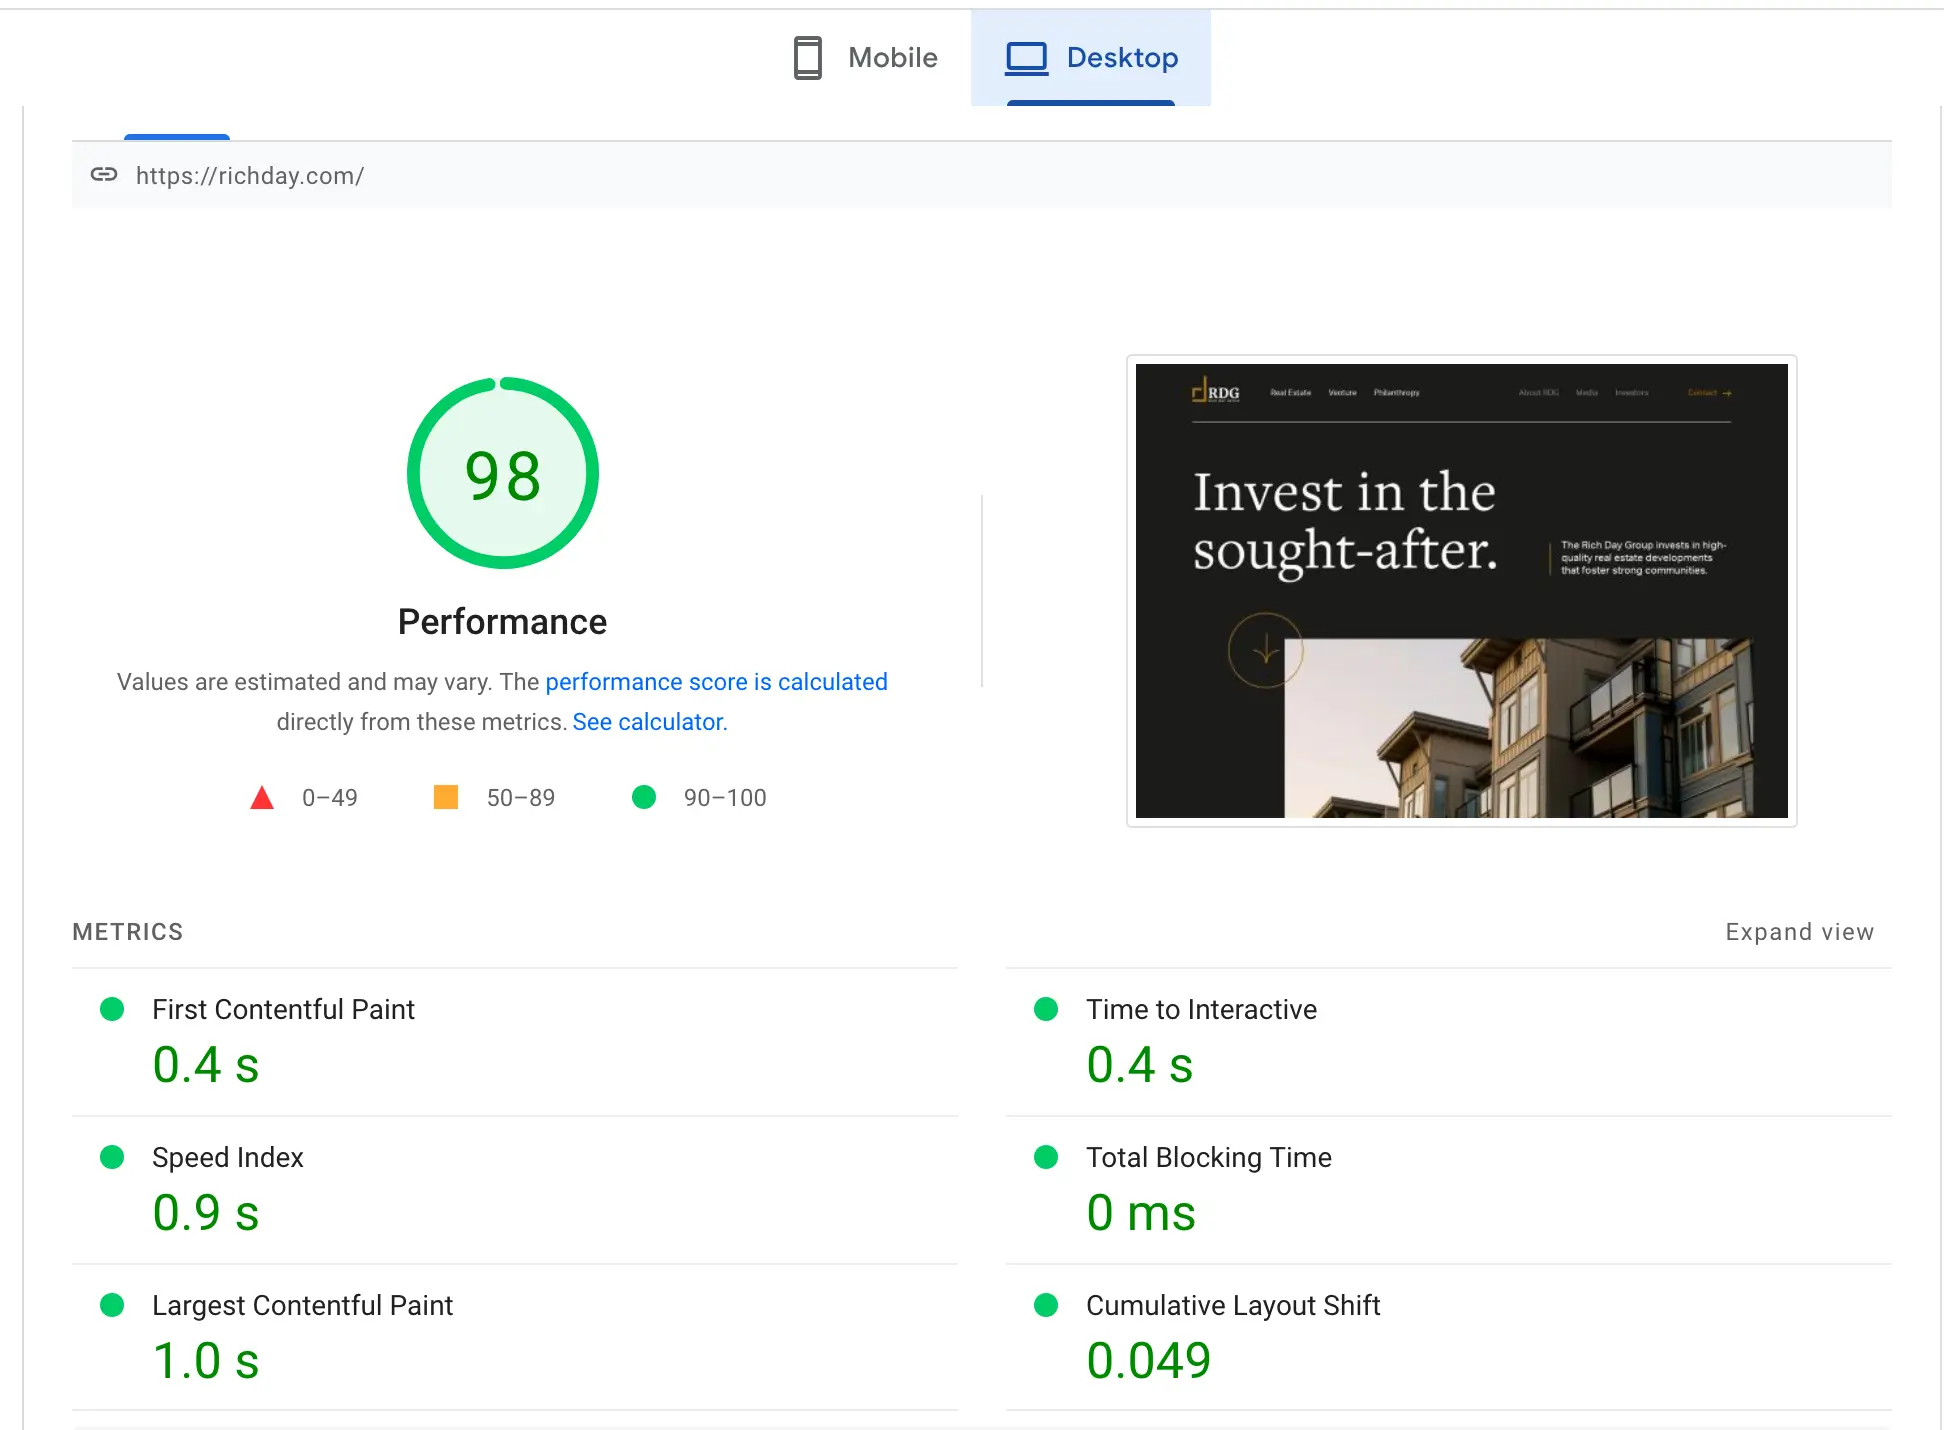Click the 0 ms Total Blocking Time value

click(x=1141, y=1213)
